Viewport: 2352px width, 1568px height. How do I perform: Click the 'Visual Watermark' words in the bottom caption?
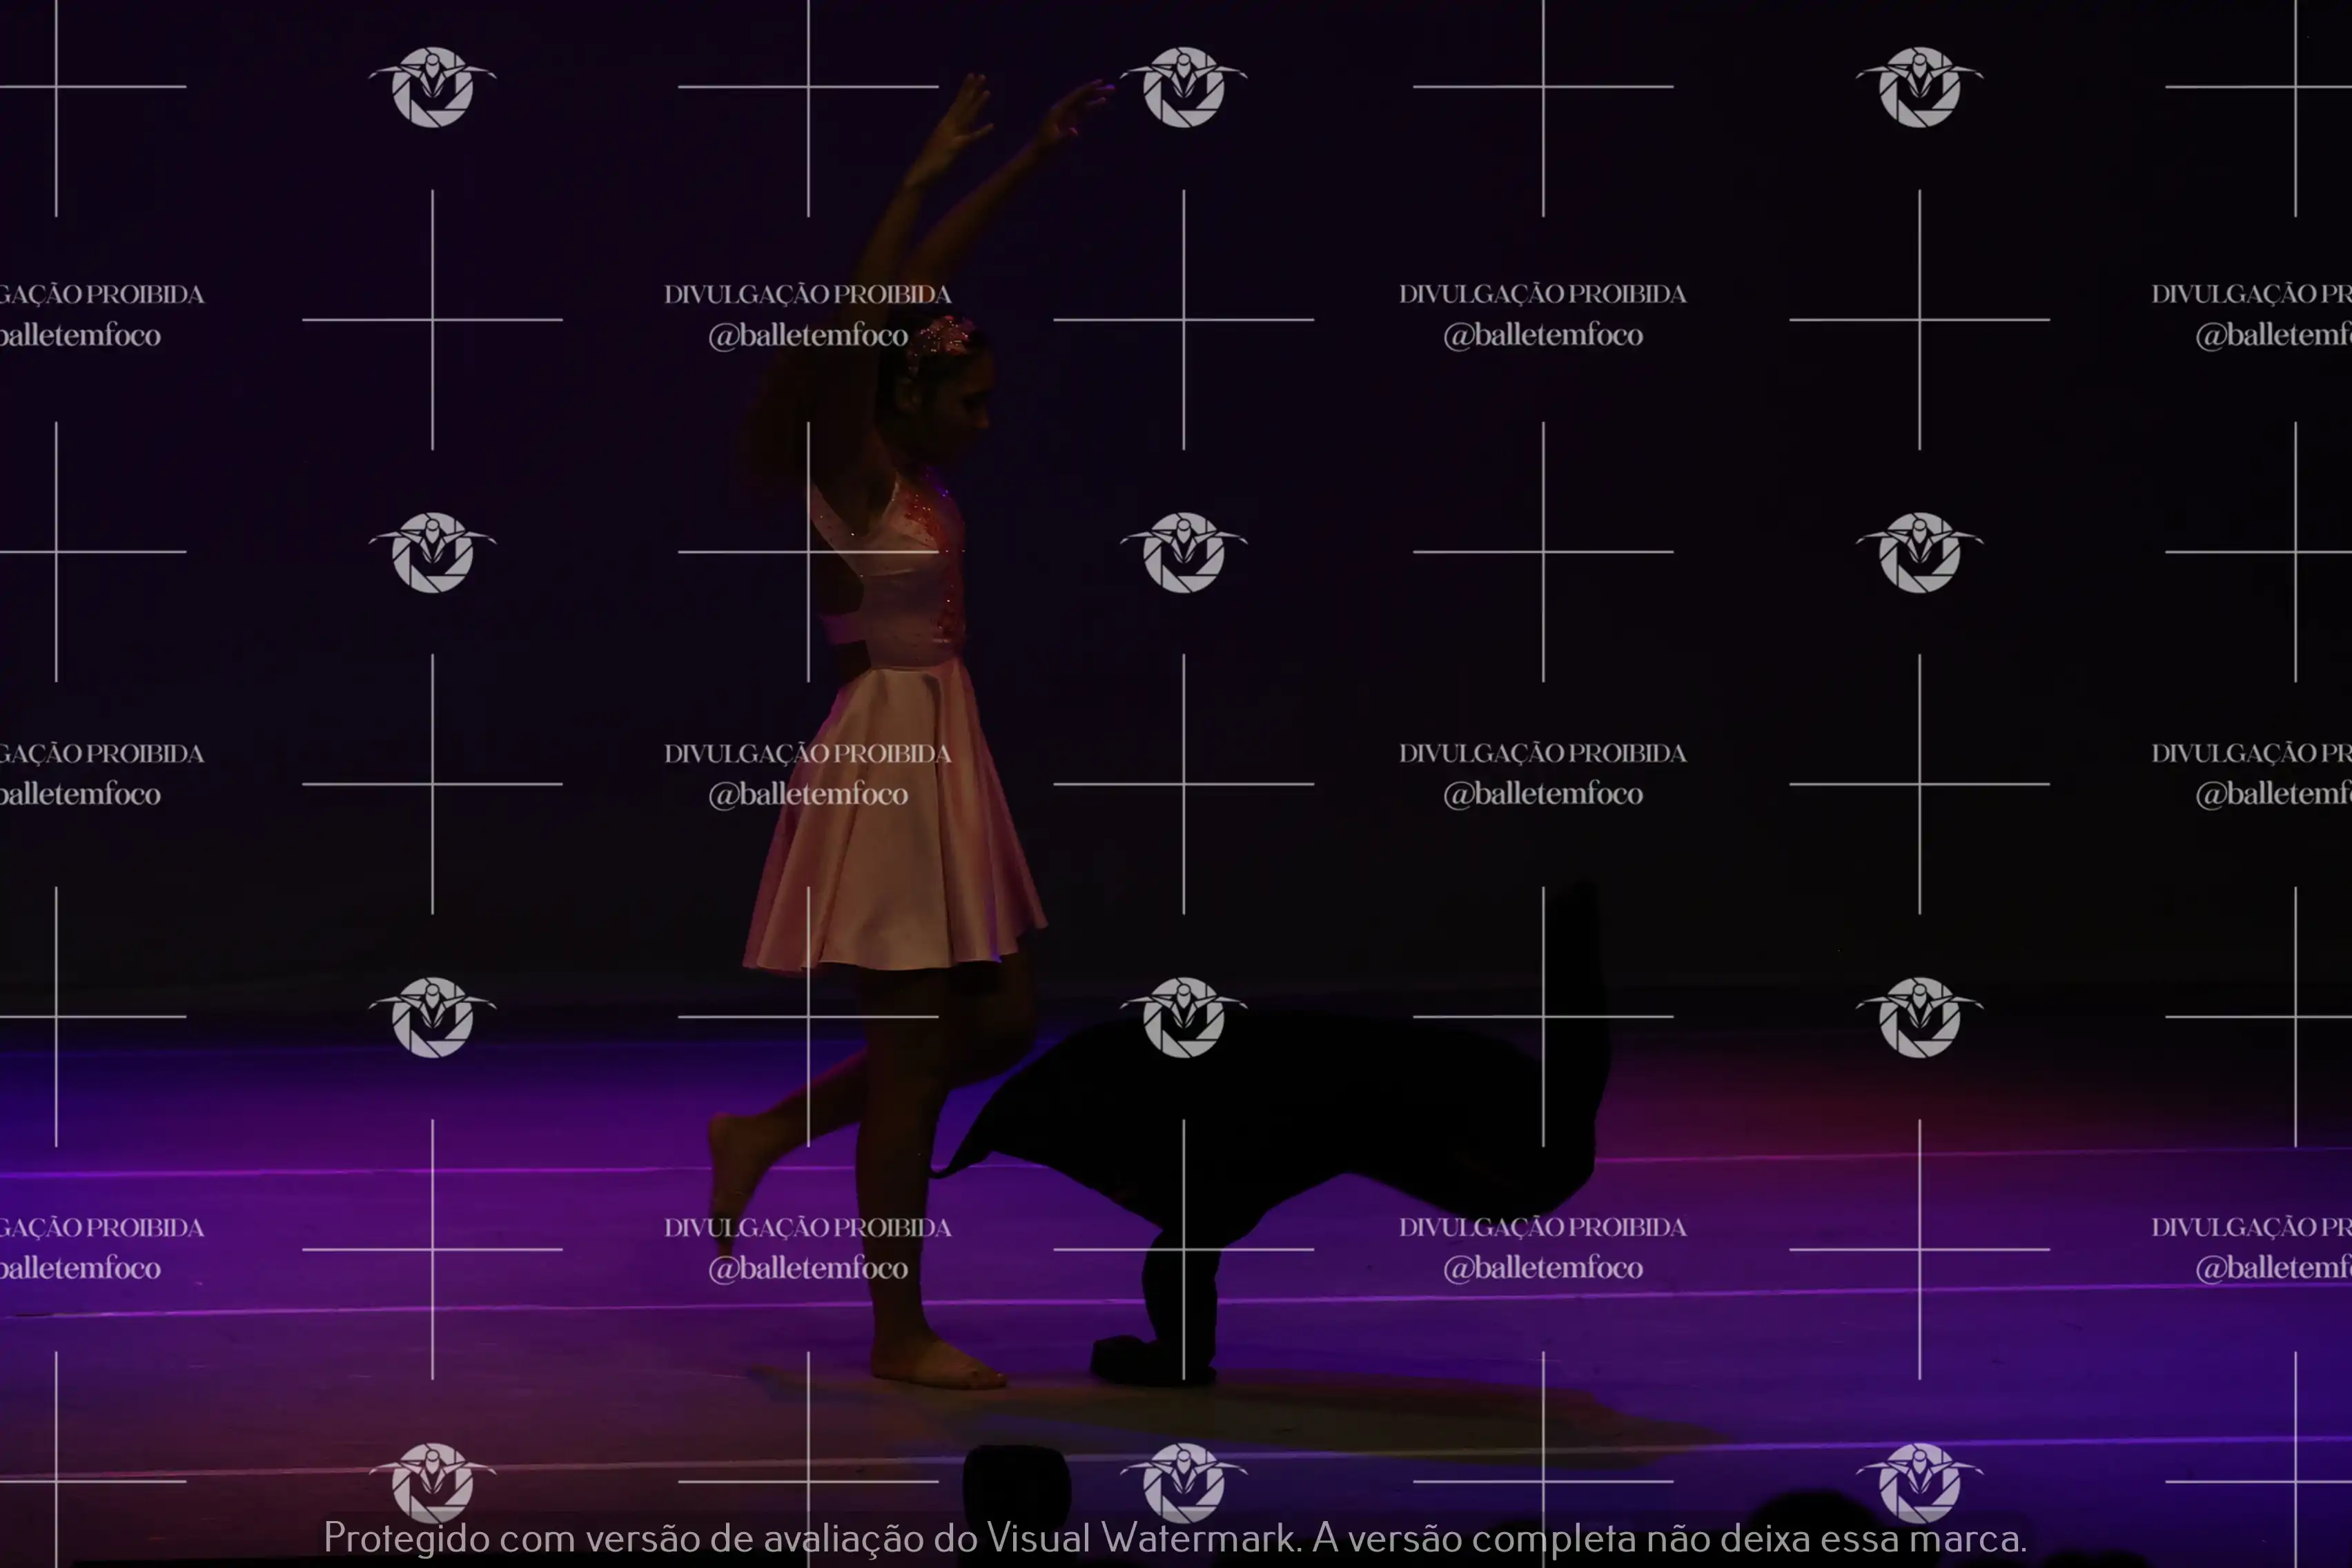coord(1140,1538)
